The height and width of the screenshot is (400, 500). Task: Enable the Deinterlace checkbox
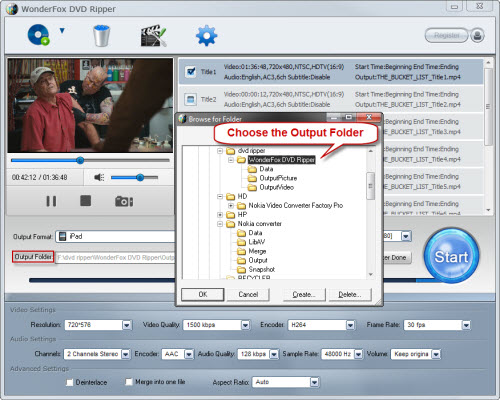pos(69,382)
